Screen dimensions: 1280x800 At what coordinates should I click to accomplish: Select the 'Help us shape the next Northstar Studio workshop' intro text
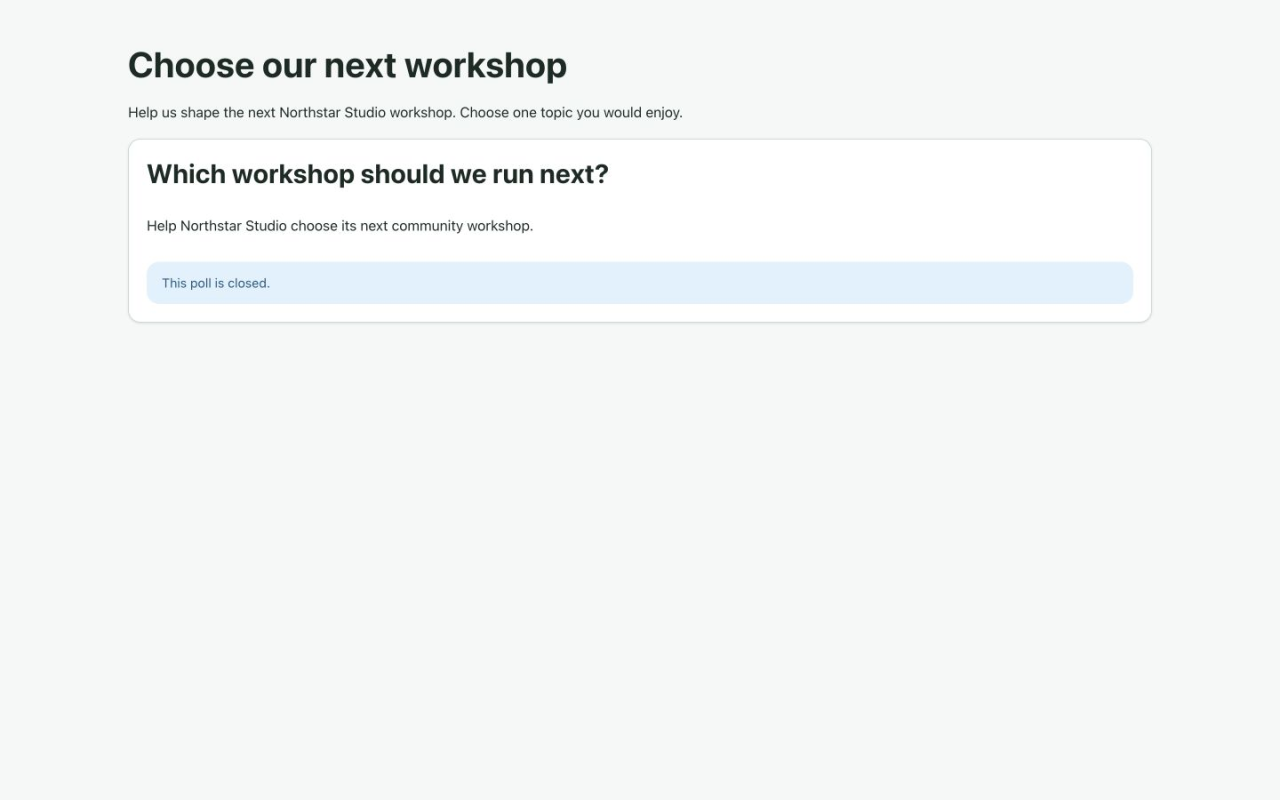(405, 112)
